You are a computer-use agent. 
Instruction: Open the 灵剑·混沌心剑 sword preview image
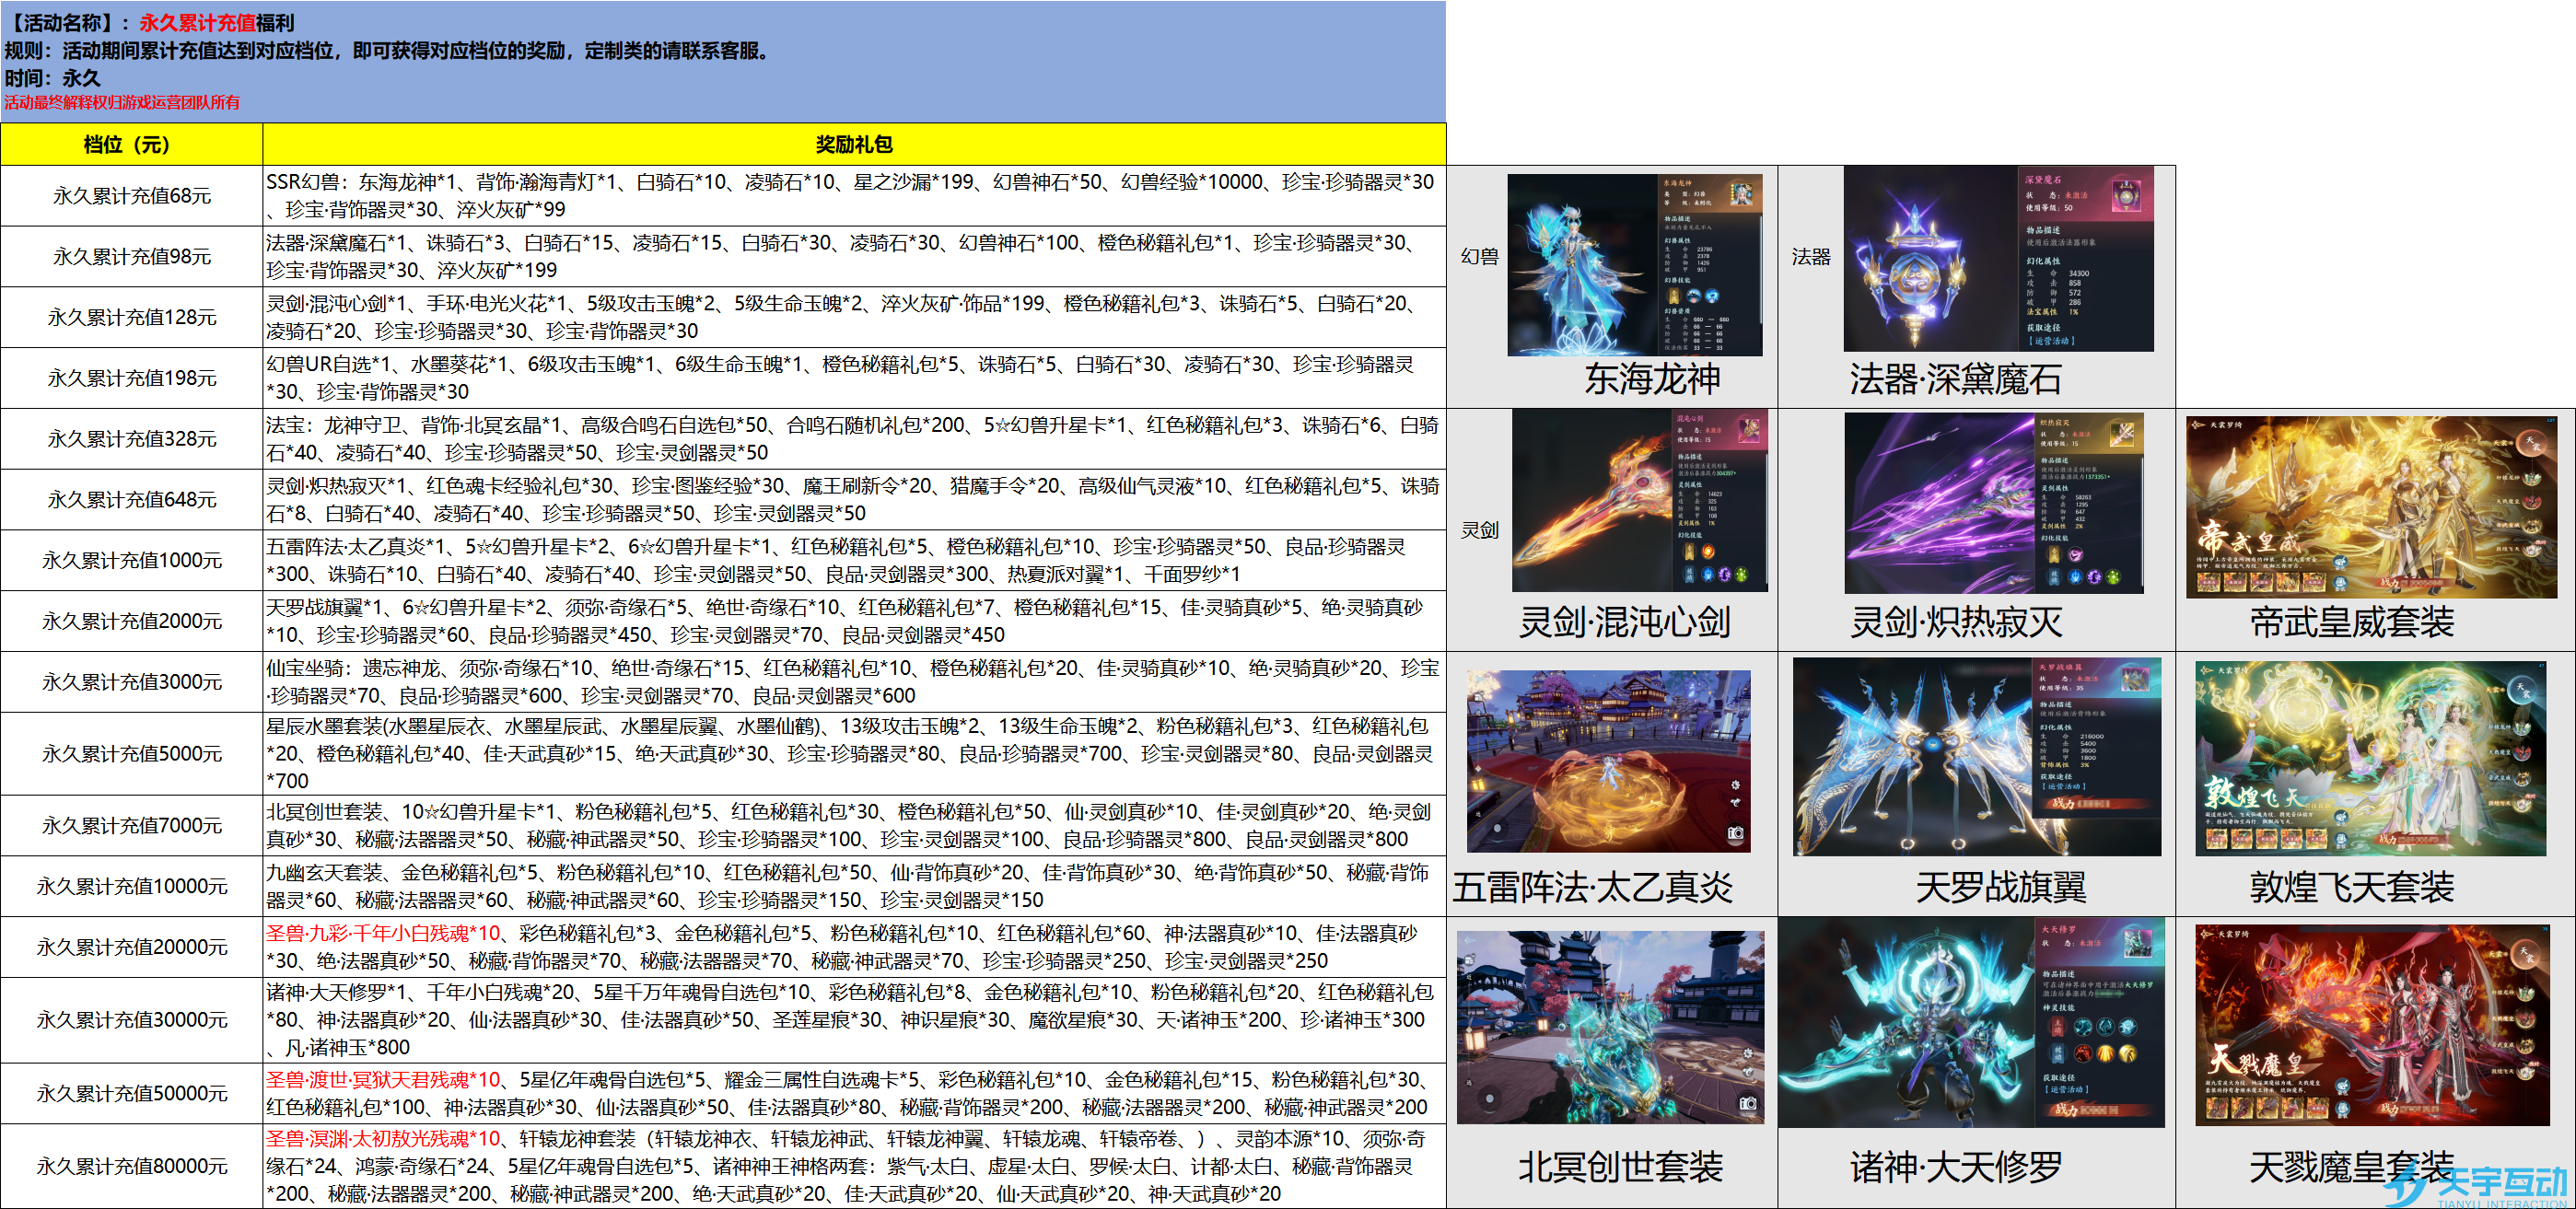pos(1639,501)
